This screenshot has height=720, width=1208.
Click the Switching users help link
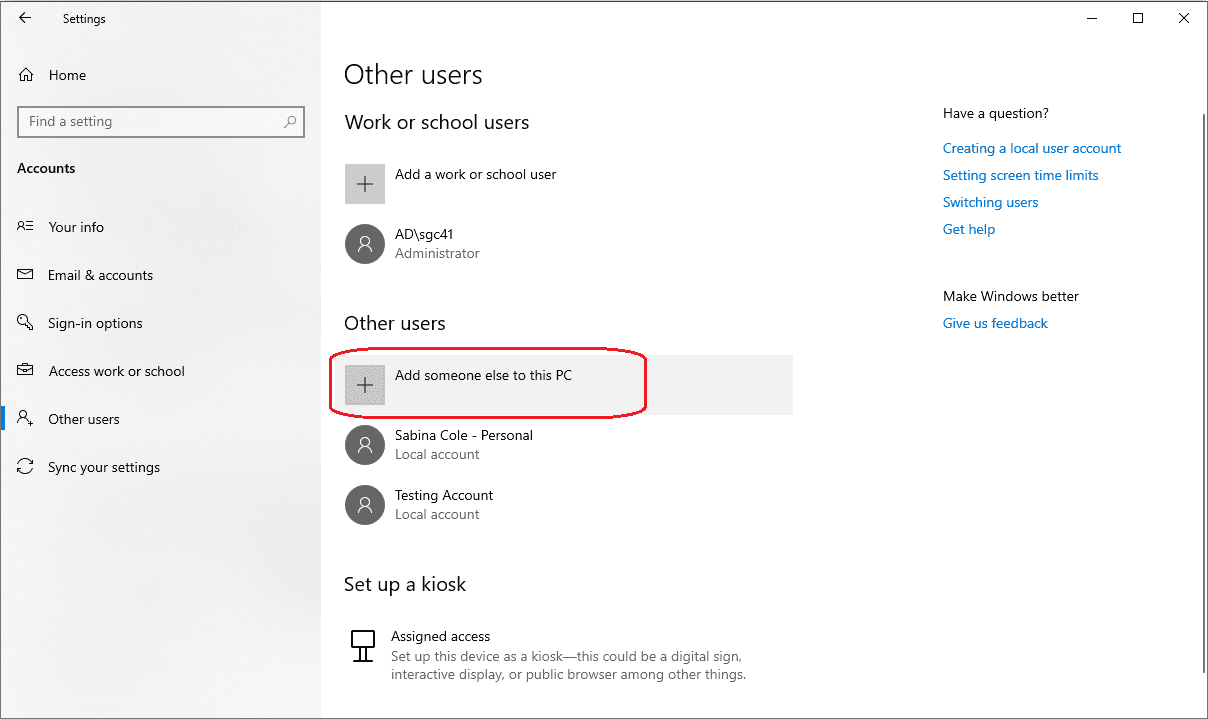pos(990,202)
